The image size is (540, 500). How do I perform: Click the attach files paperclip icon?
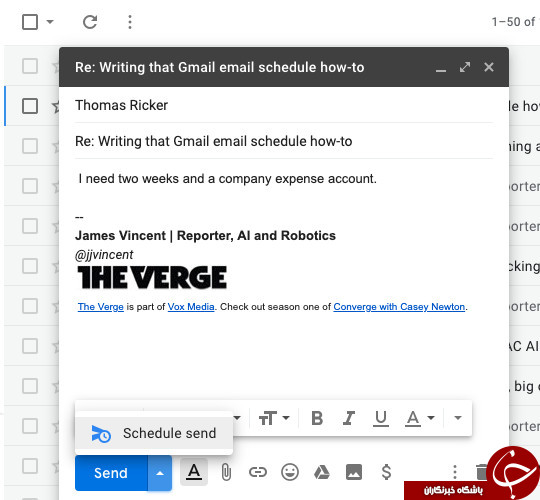point(226,472)
